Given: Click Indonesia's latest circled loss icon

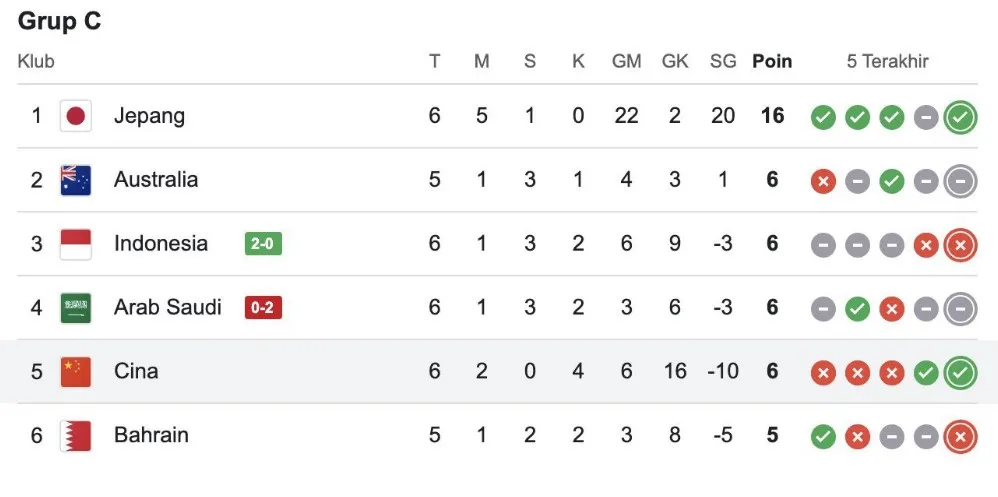Looking at the screenshot, I should 960,245.
